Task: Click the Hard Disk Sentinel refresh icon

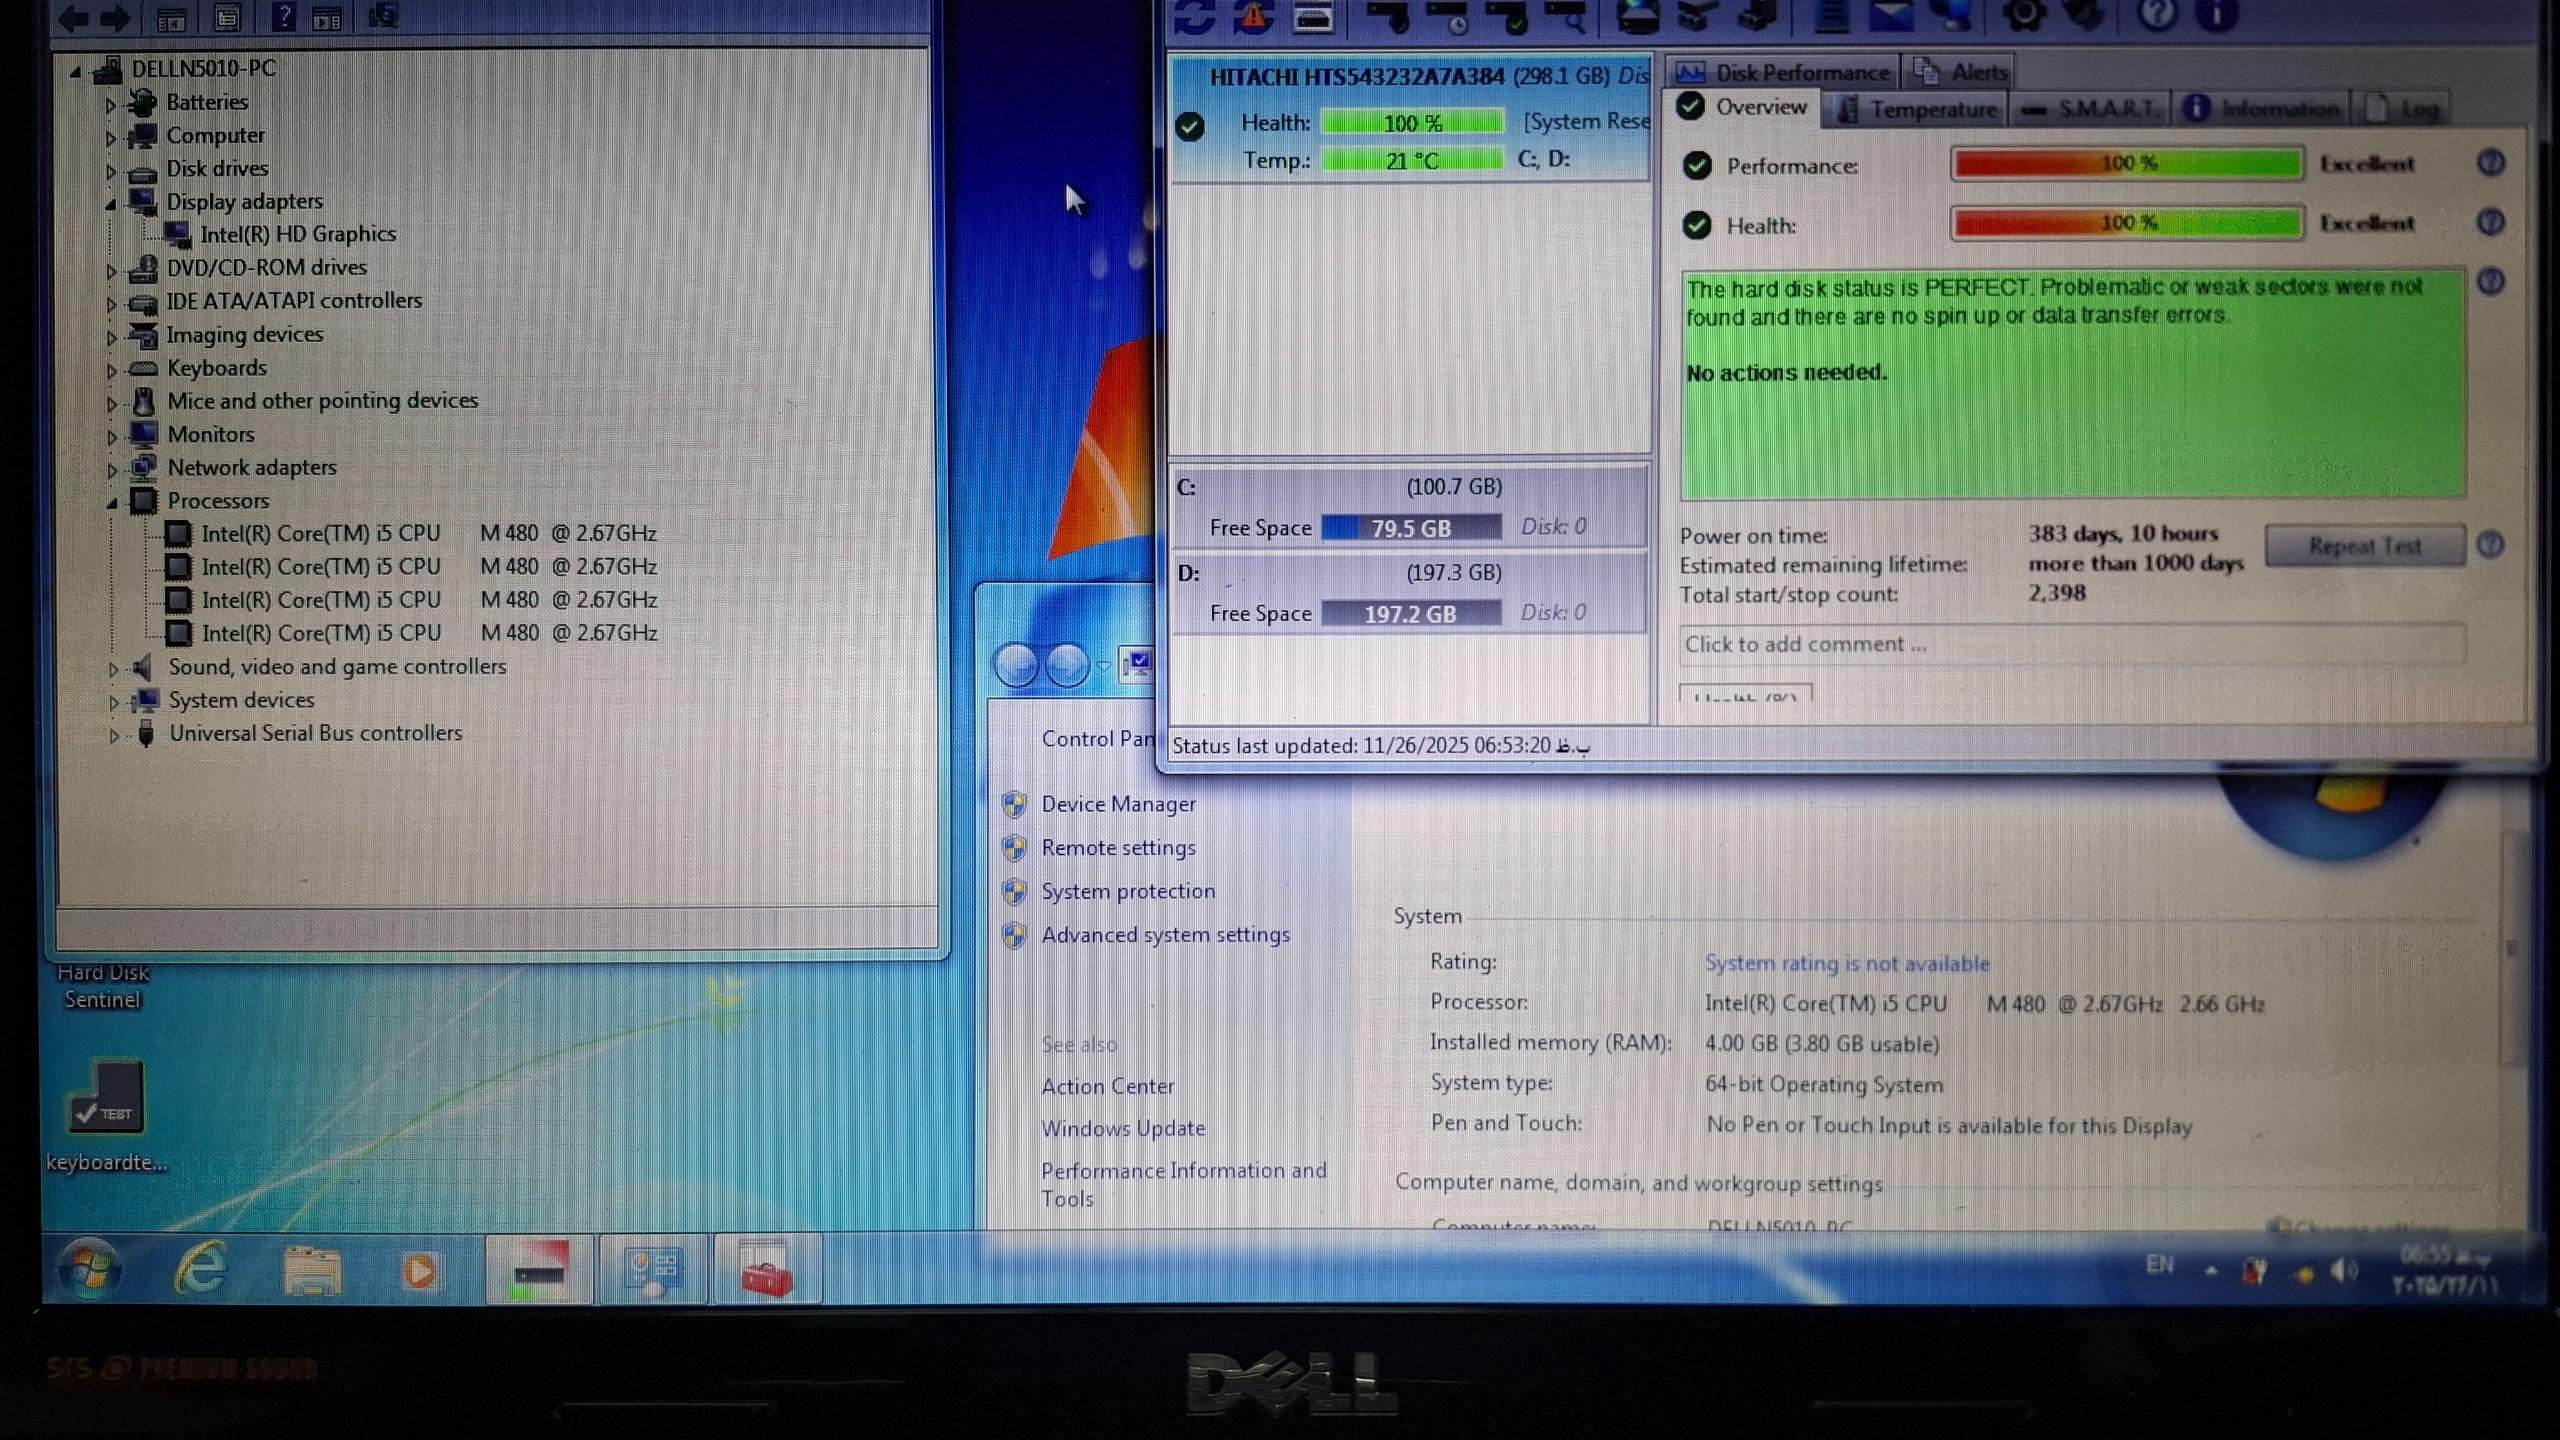Action: [1194, 16]
